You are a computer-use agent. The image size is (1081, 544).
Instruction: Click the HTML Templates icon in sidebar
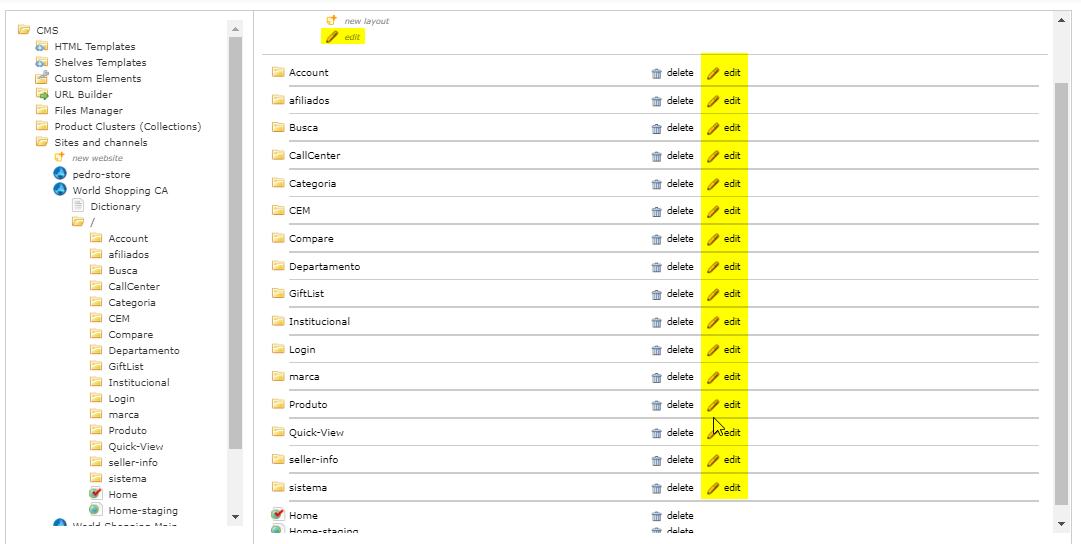(42, 47)
